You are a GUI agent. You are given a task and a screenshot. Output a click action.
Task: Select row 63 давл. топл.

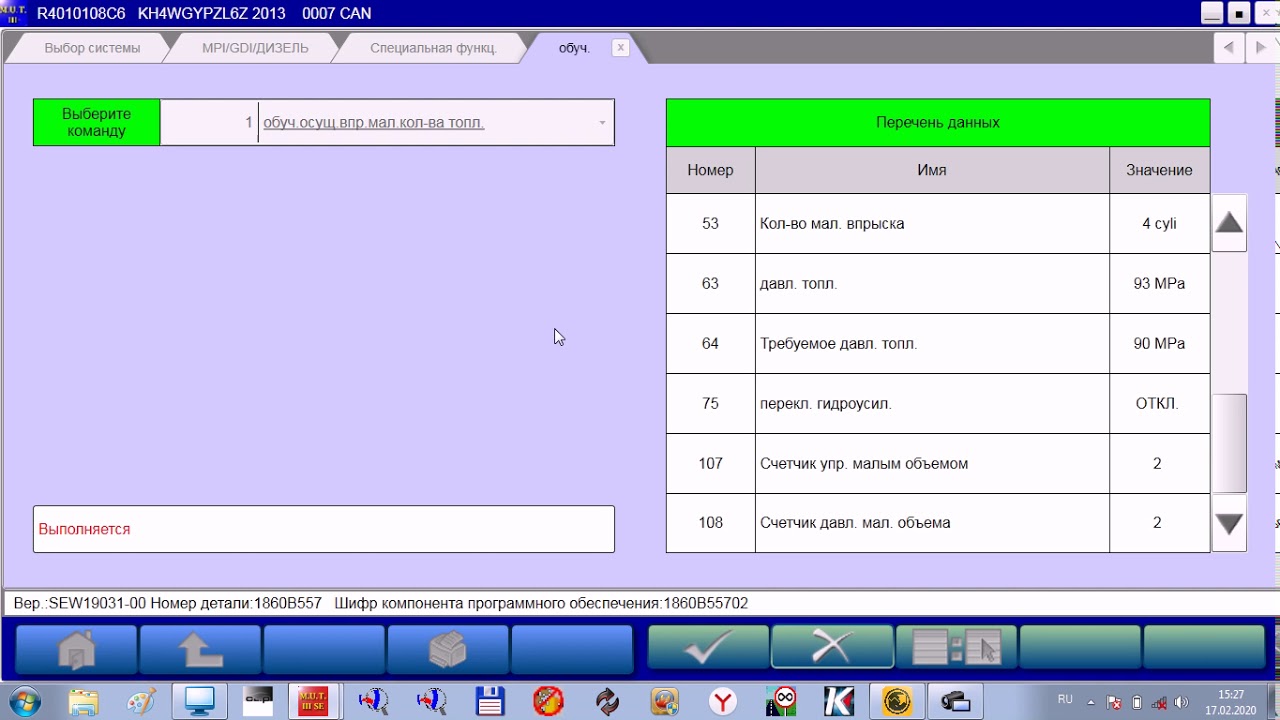coord(938,284)
